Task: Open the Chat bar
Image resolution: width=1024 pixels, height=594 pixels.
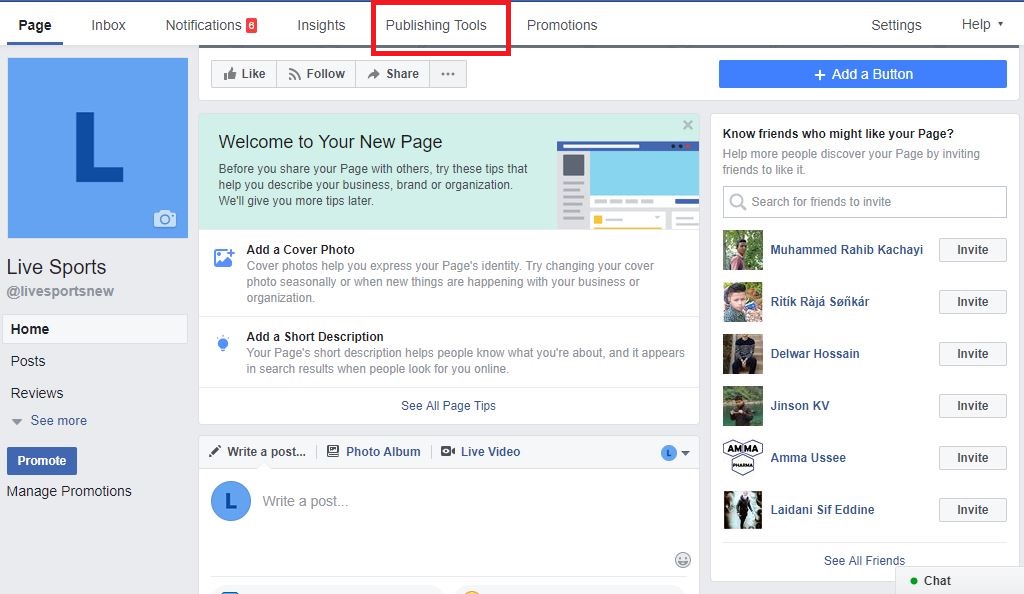Action: coord(959,580)
